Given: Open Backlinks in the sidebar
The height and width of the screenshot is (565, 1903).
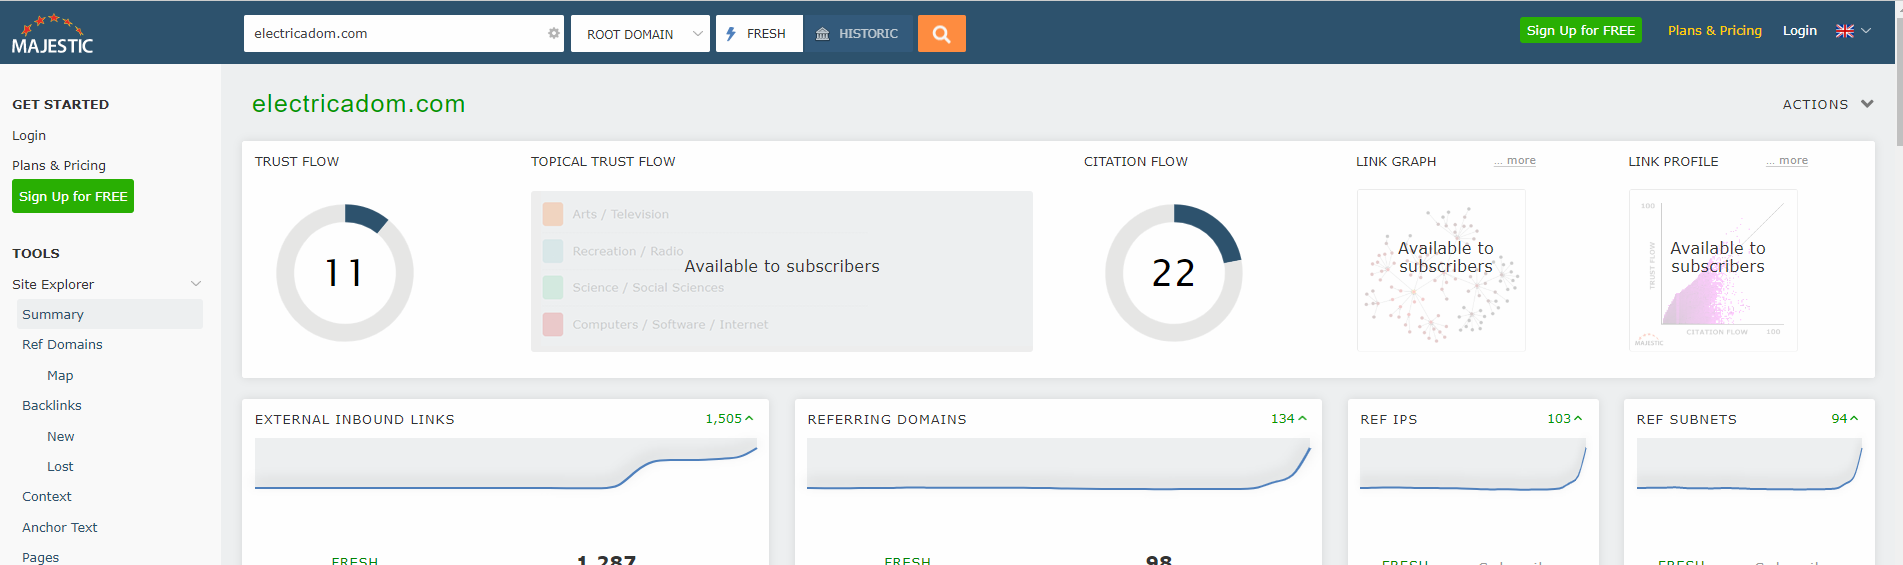Looking at the screenshot, I should point(52,405).
